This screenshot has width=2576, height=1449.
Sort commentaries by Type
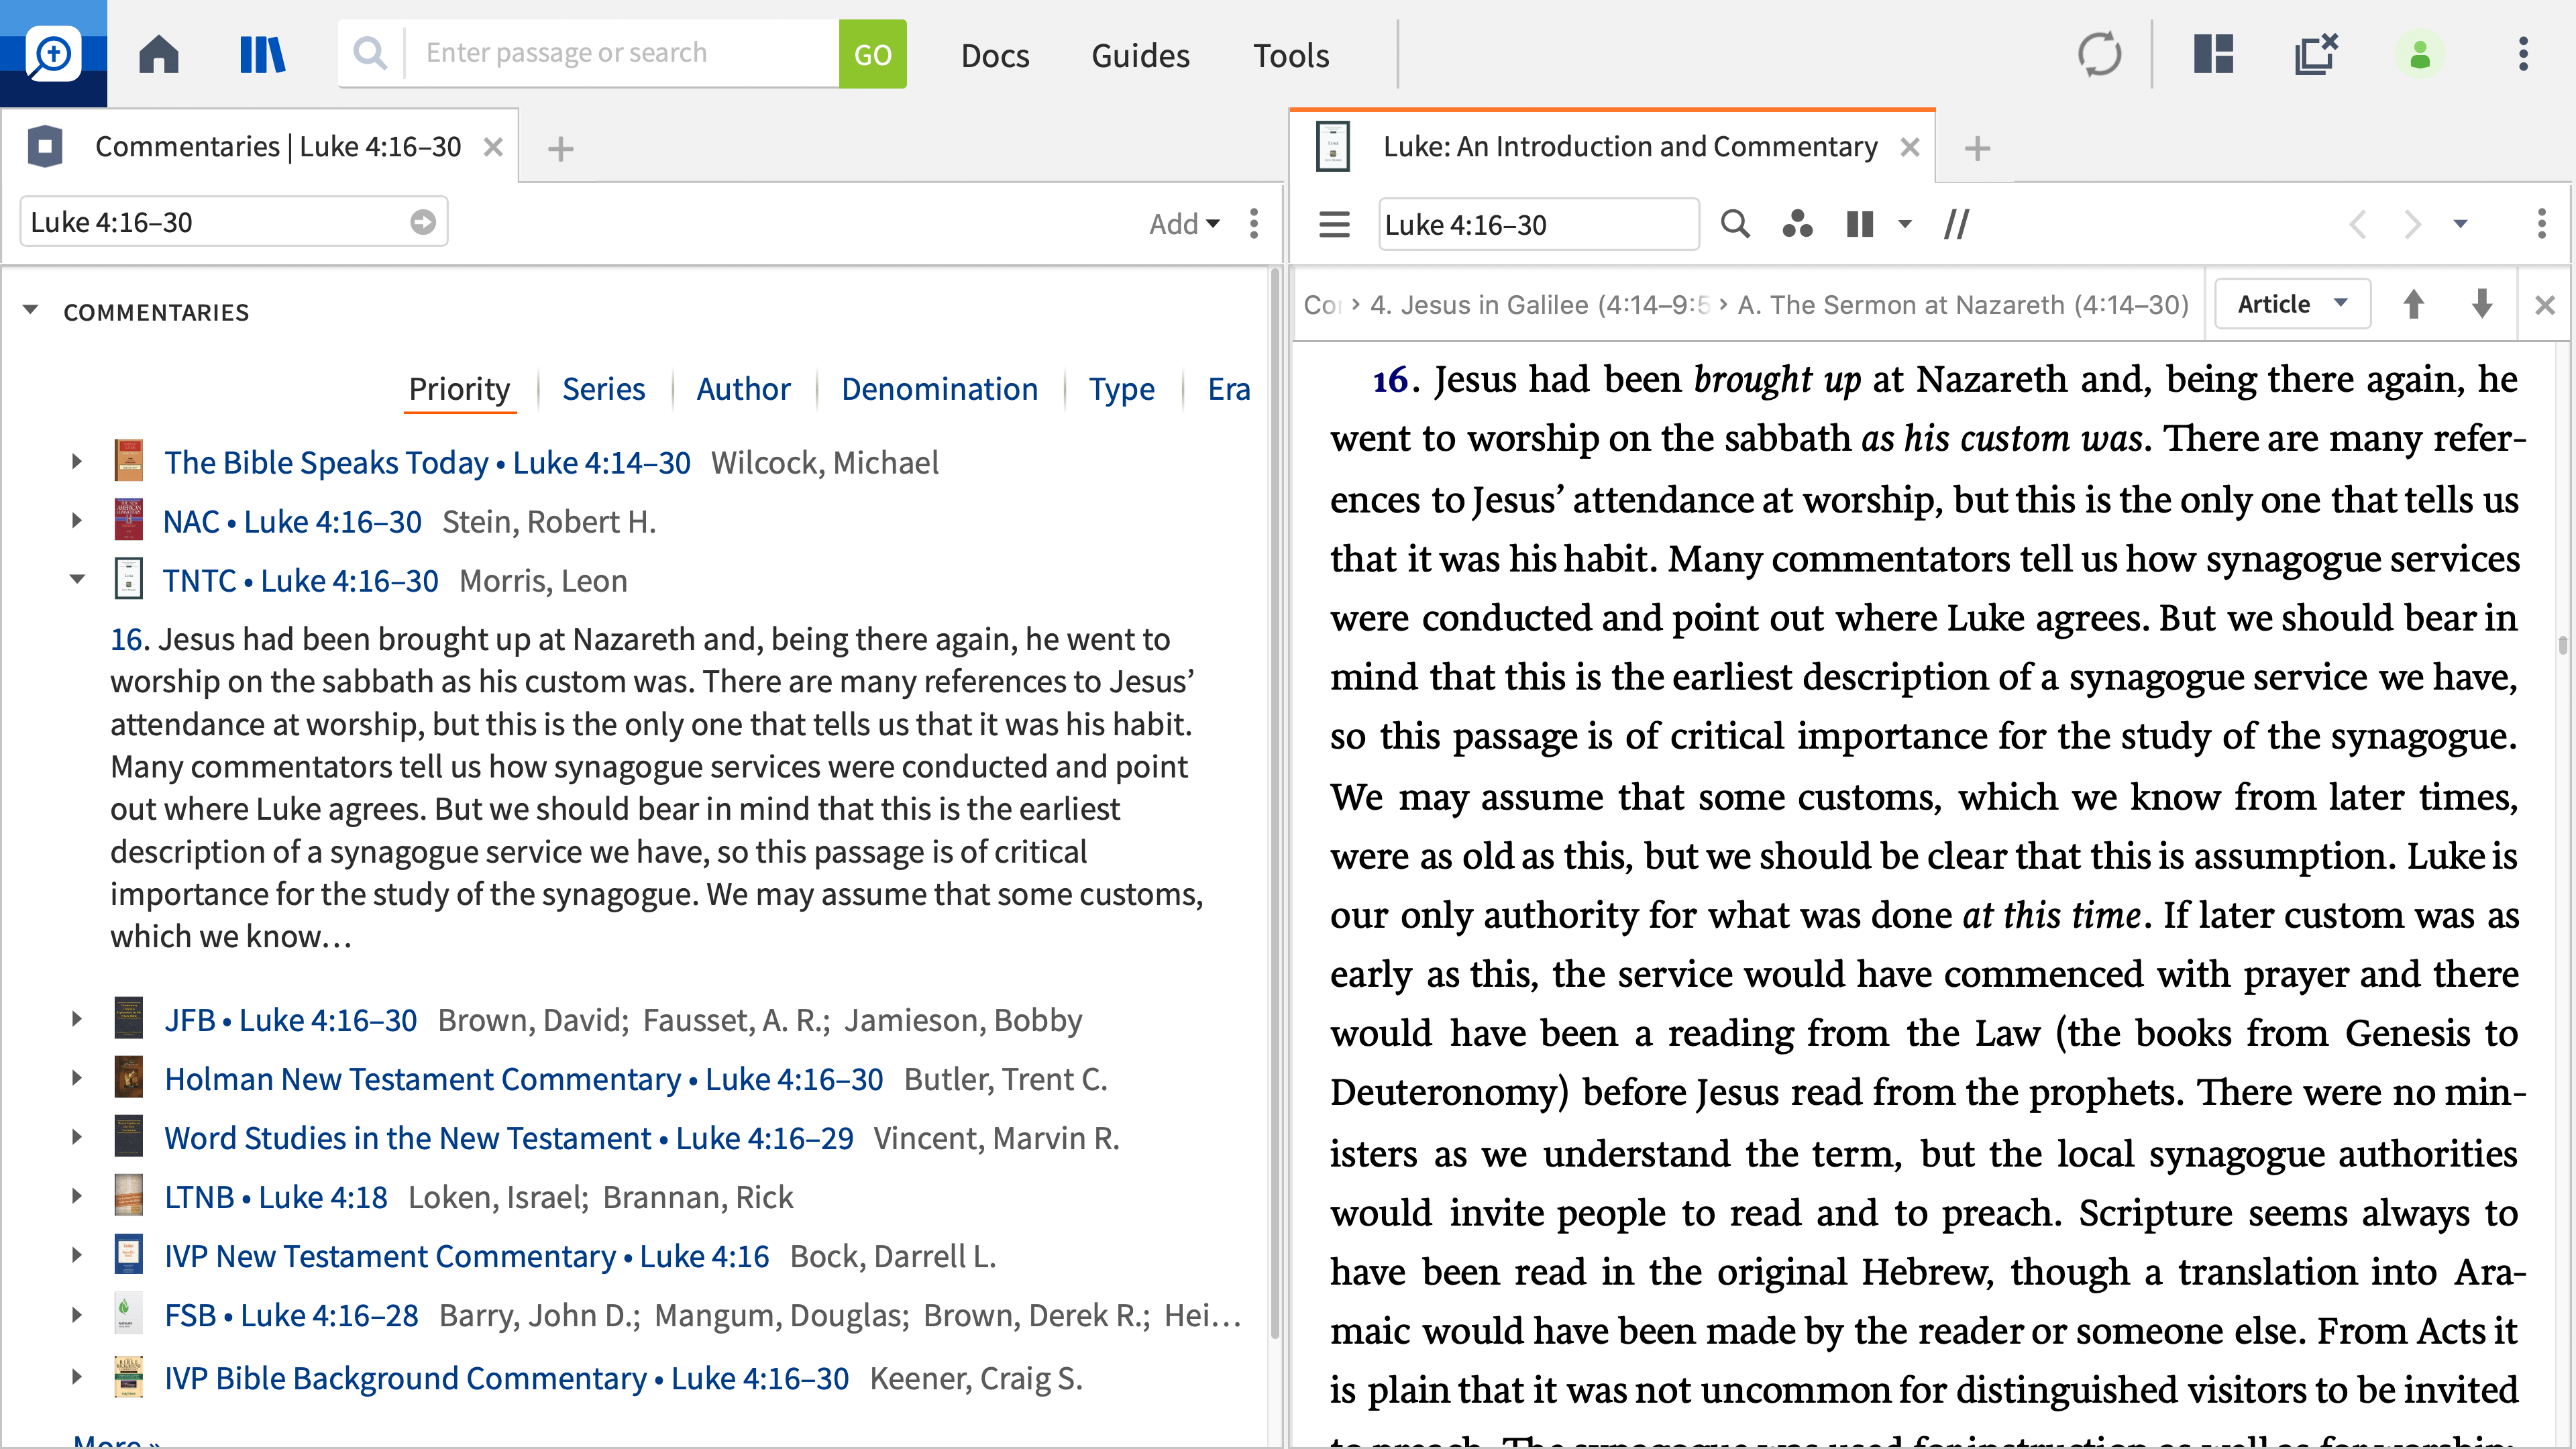(x=1121, y=388)
